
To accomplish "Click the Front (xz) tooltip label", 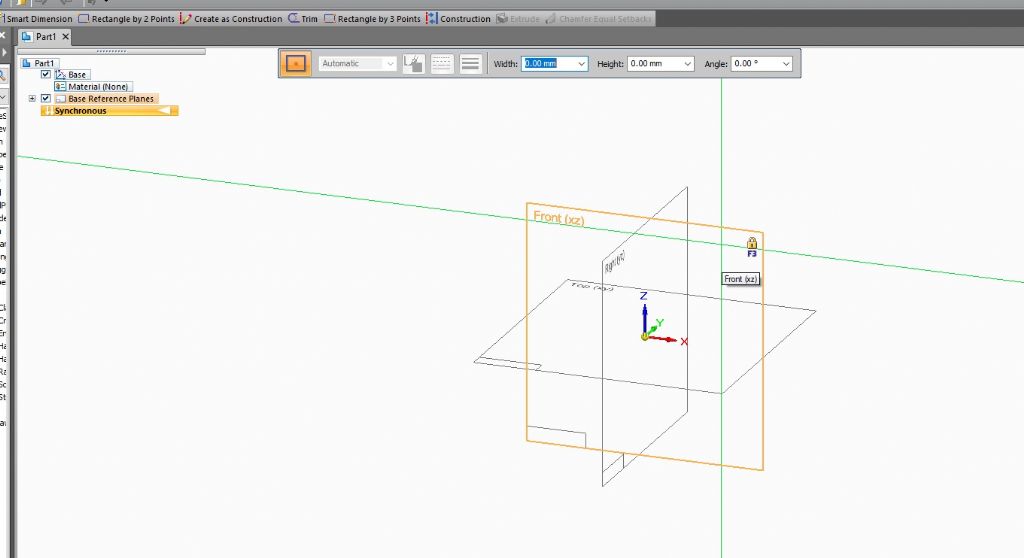I will coord(741,279).
